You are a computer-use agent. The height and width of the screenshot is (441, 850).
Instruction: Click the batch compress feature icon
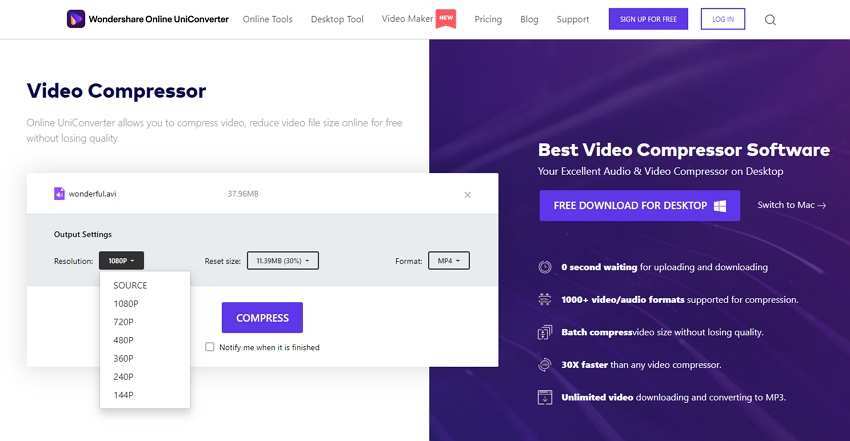pos(545,332)
